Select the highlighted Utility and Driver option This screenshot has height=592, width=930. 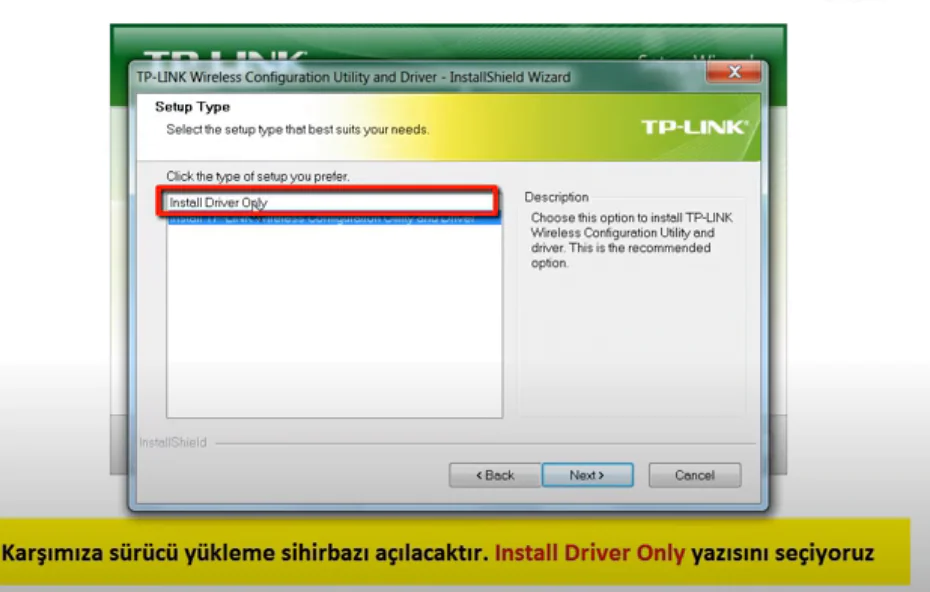pyautogui.click(x=334, y=219)
